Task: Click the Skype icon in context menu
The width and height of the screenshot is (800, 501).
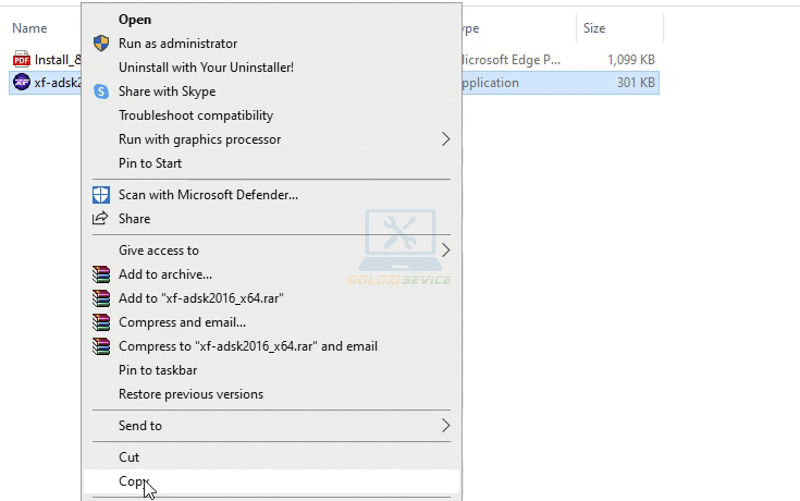Action: 101,91
